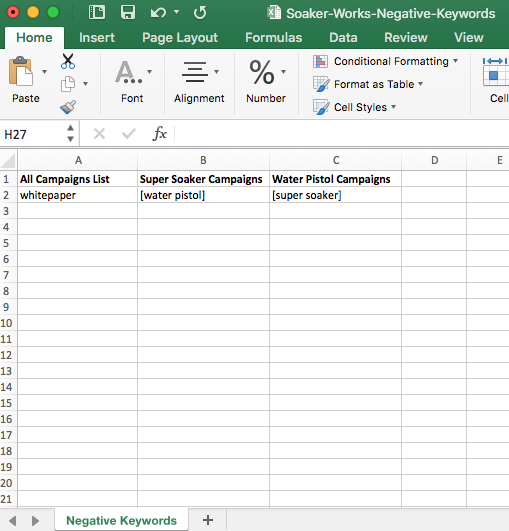Viewport: 509px width, 531px height.
Task: Expand the Font group dropdown arrow
Action: (x=149, y=71)
